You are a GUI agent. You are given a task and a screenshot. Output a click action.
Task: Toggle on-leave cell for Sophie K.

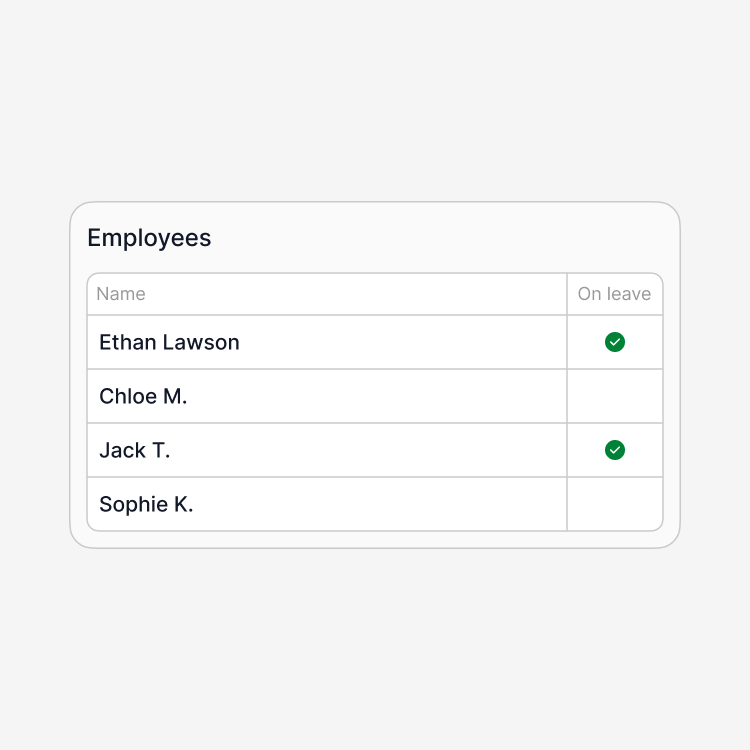coord(615,504)
